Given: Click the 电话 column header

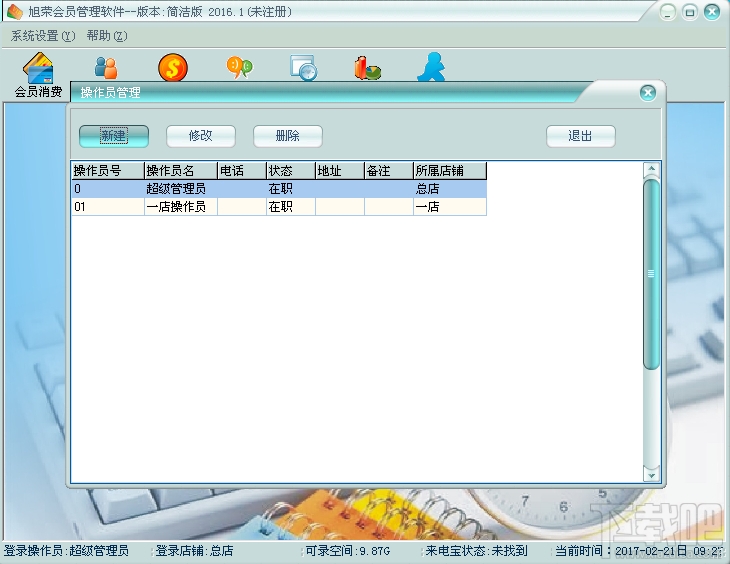Looking at the screenshot, I should (x=242, y=171).
